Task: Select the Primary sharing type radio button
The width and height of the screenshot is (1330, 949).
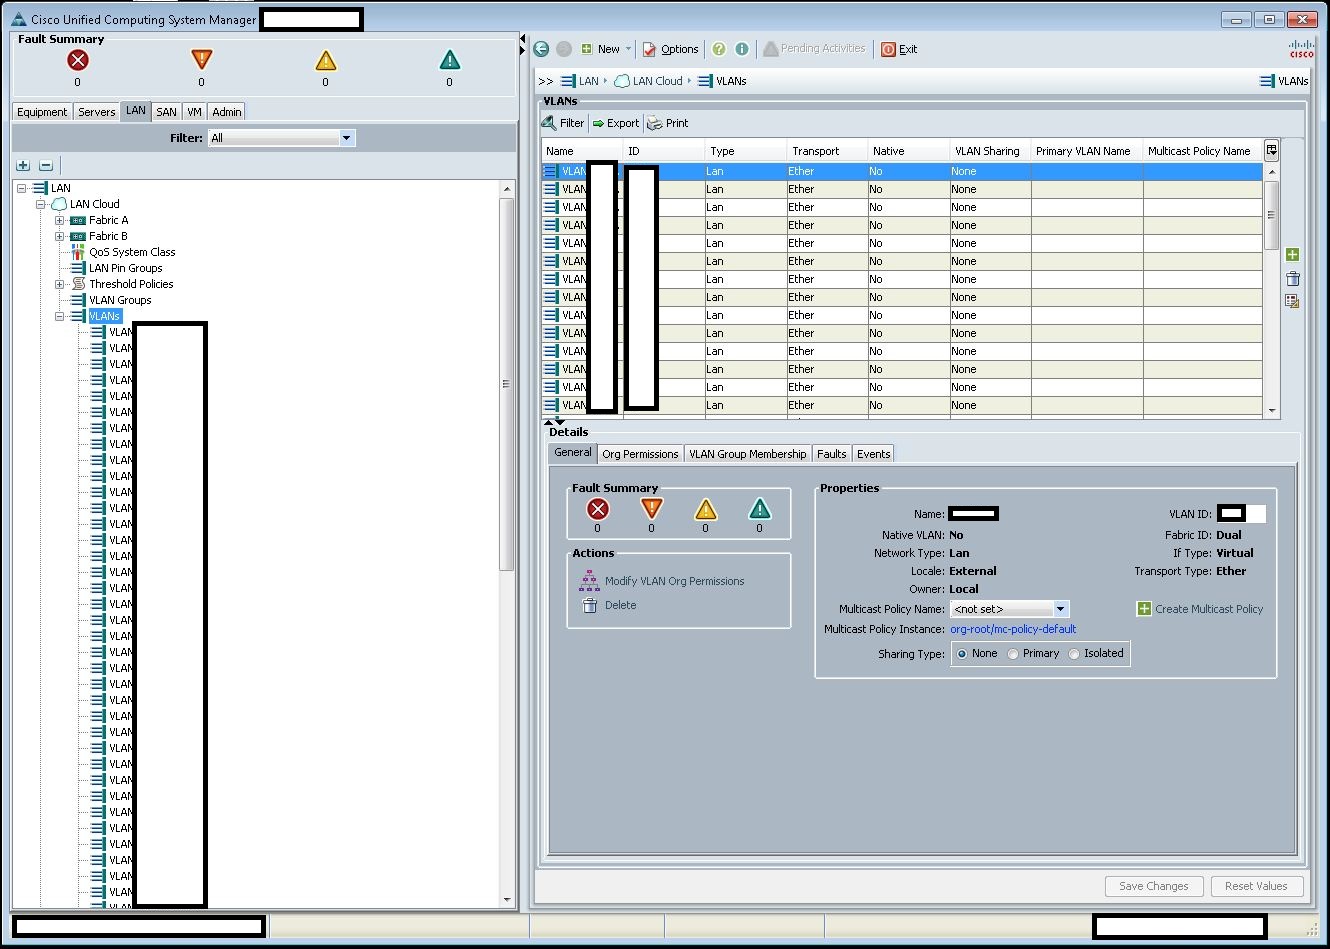Action: click(1013, 654)
